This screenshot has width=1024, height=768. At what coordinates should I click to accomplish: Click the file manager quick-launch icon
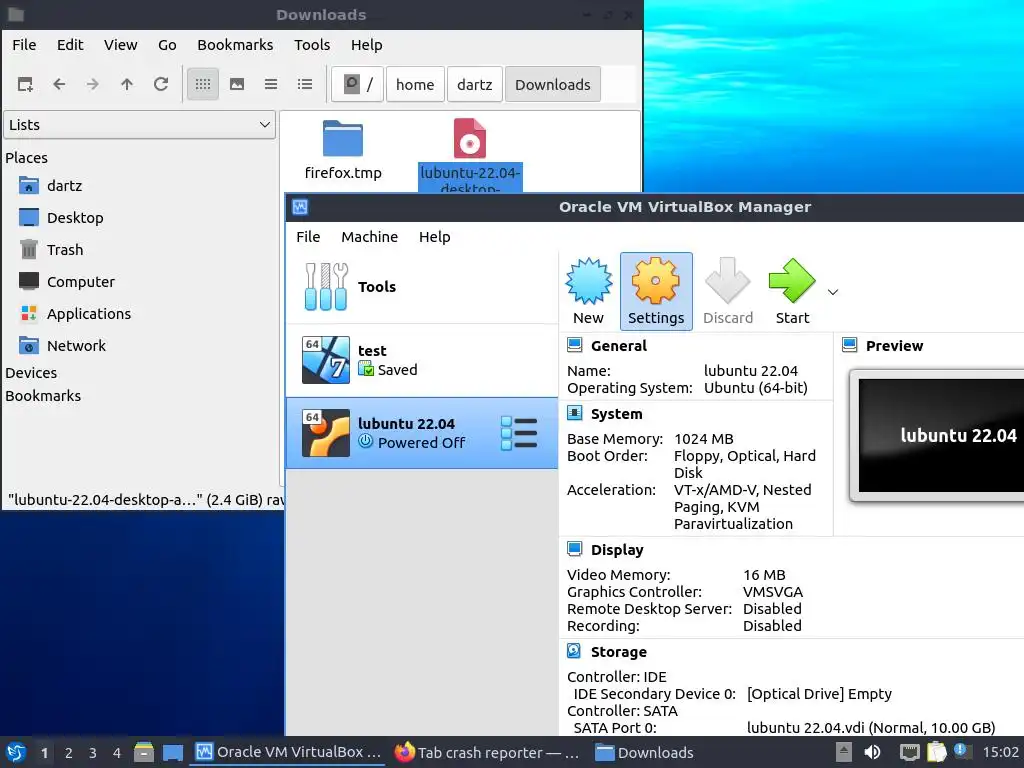144,752
